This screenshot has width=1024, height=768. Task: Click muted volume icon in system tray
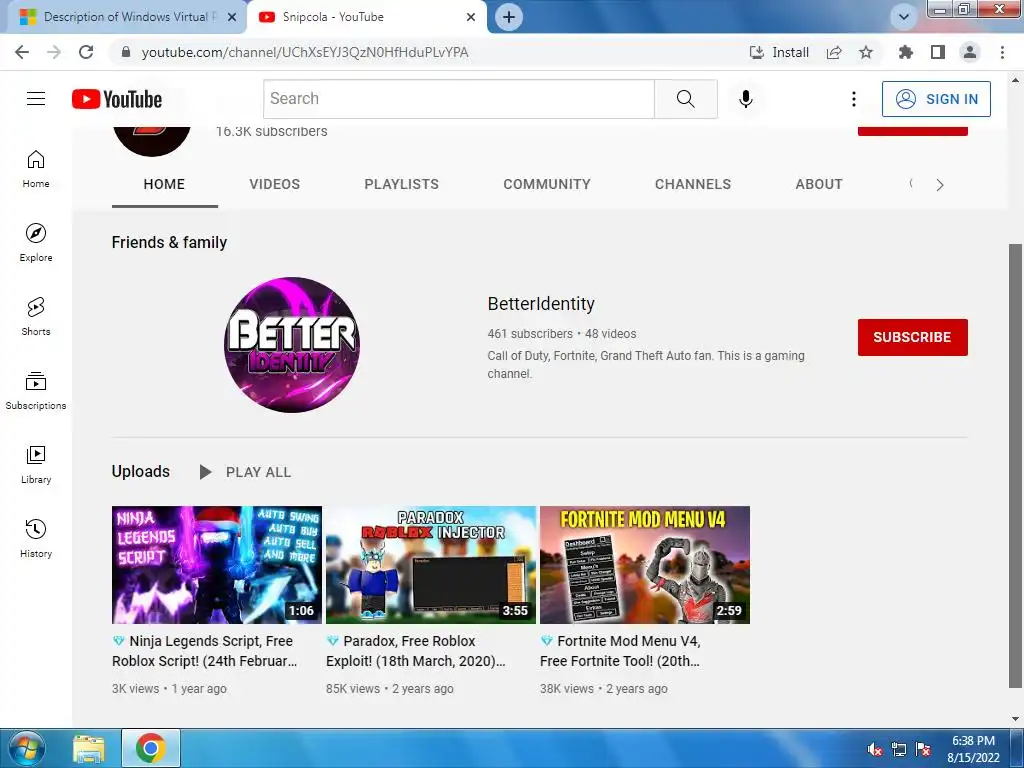click(875, 749)
